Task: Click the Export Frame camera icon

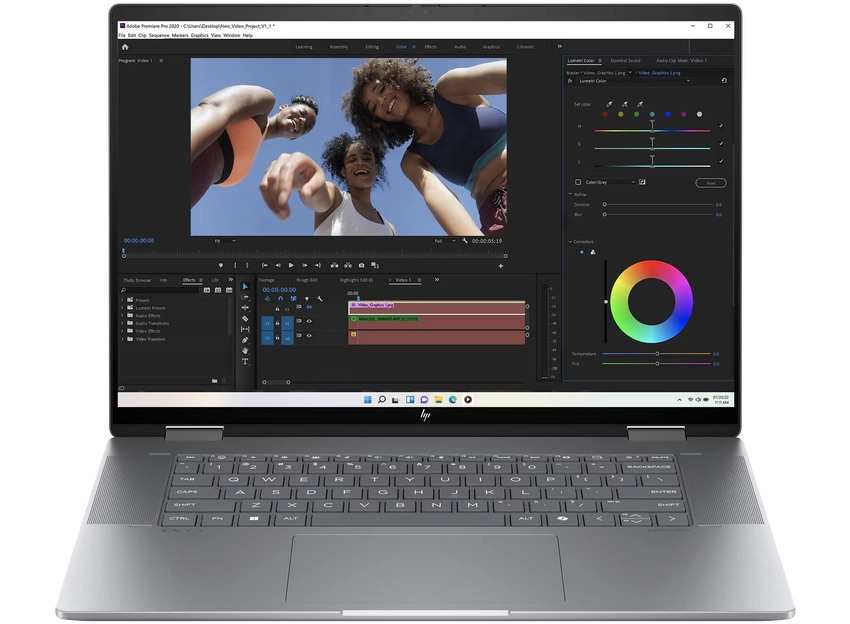Action: tap(362, 265)
